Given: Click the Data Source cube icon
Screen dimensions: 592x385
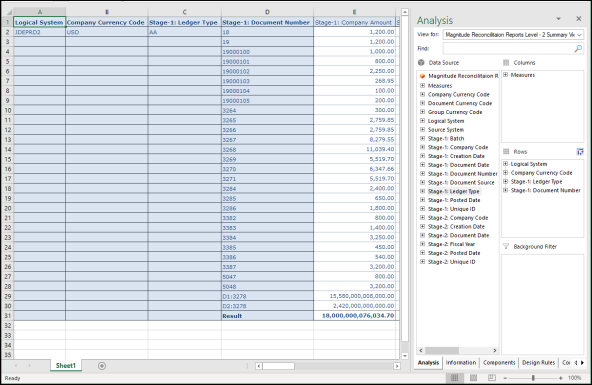Looking at the screenshot, I should [421, 63].
